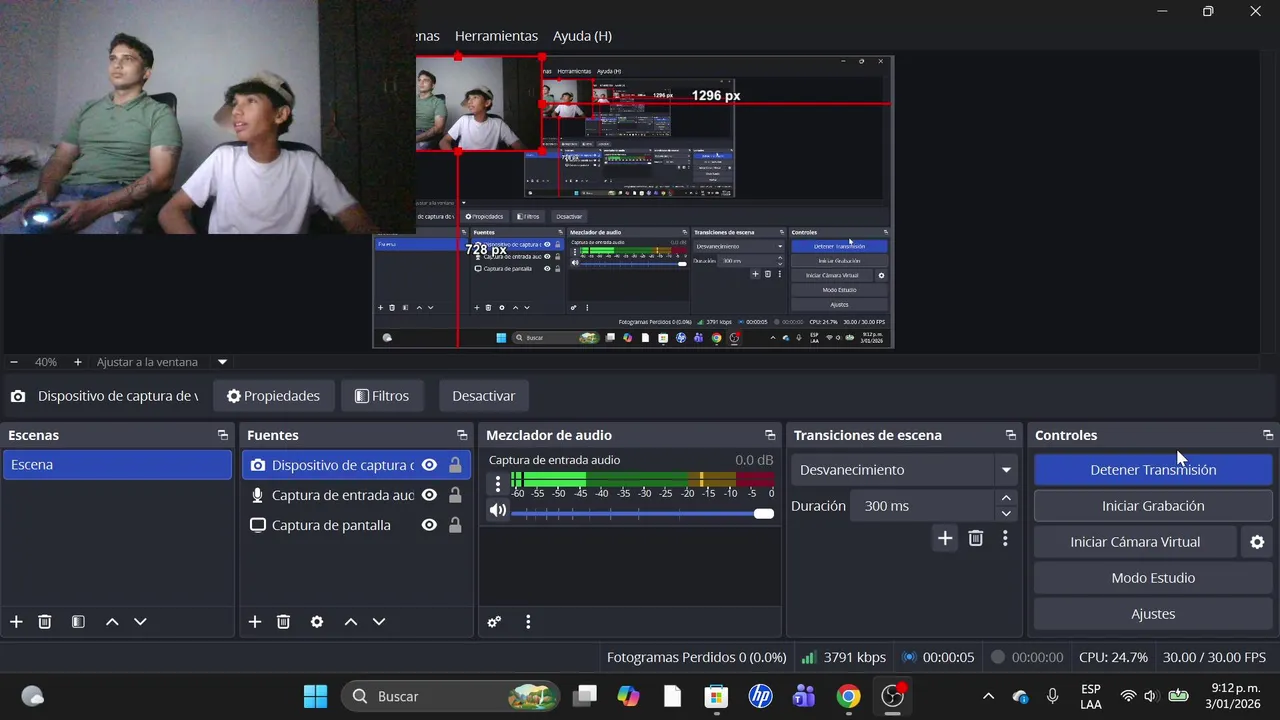Toggle lock on Captura de pantalla source
This screenshot has height=720, width=1280.
click(x=455, y=525)
